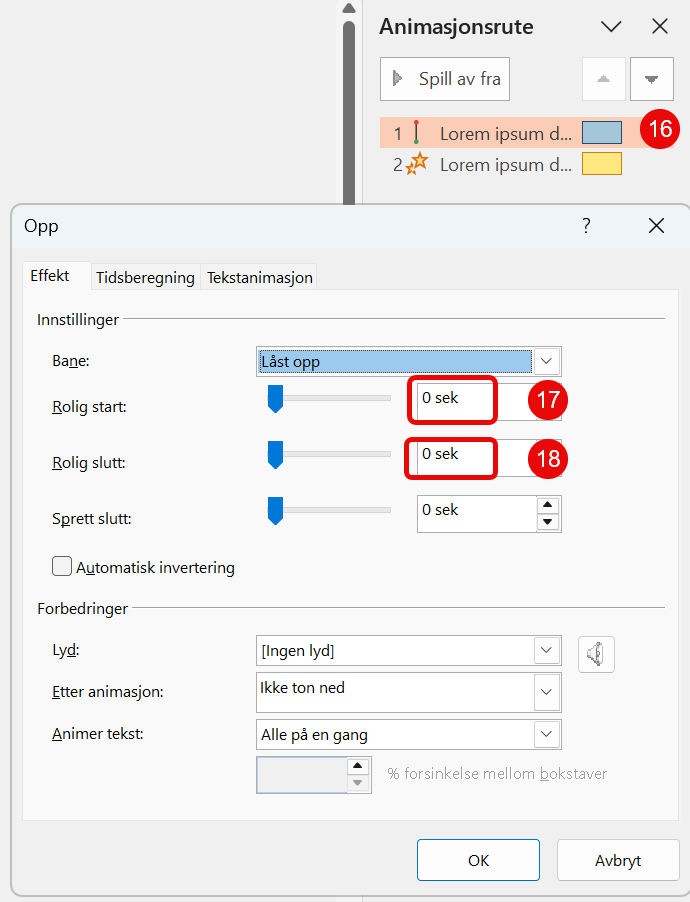The height and width of the screenshot is (902, 690).
Task: Click the Låst opp path value
Action: (x=395, y=361)
